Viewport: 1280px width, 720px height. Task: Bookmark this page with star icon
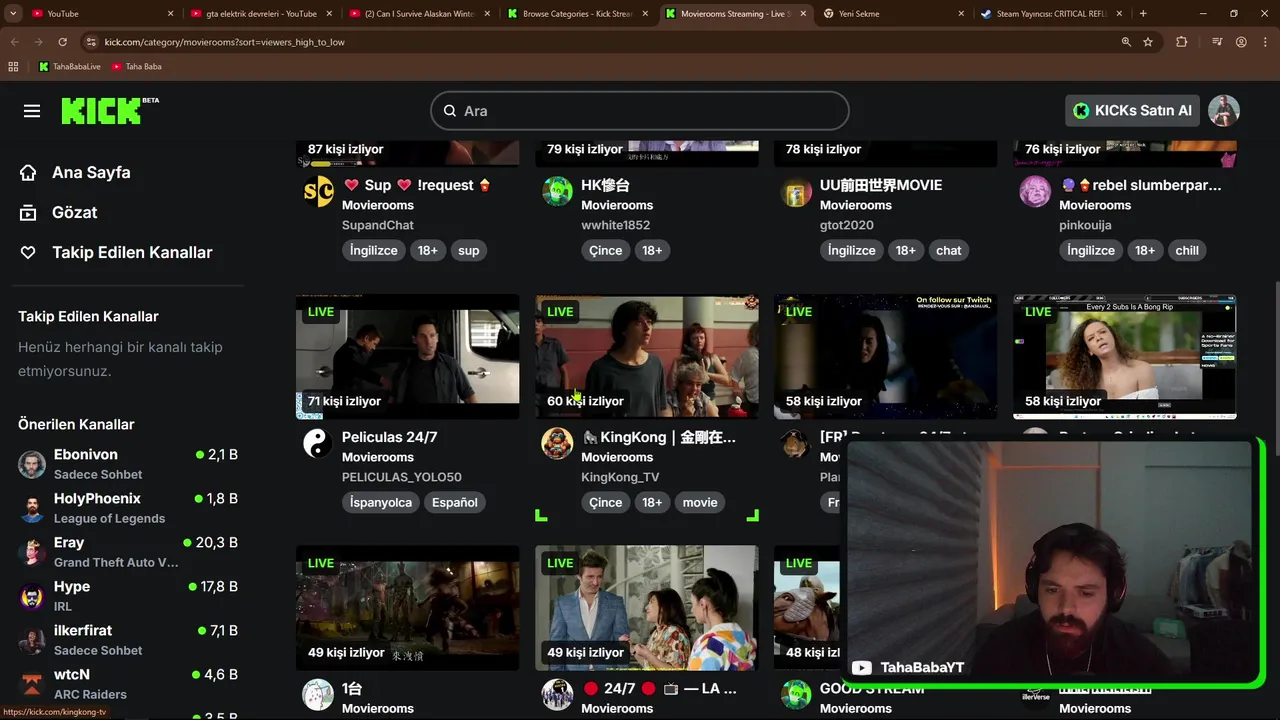click(1148, 42)
